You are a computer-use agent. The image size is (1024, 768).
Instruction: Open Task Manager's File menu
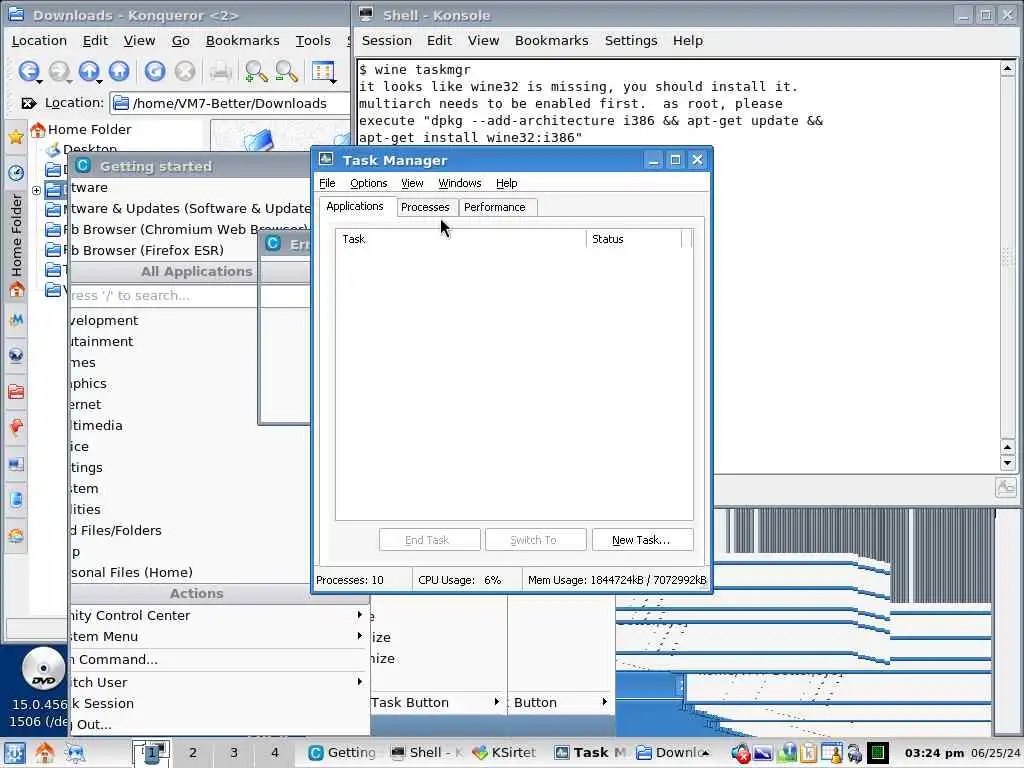tap(327, 183)
